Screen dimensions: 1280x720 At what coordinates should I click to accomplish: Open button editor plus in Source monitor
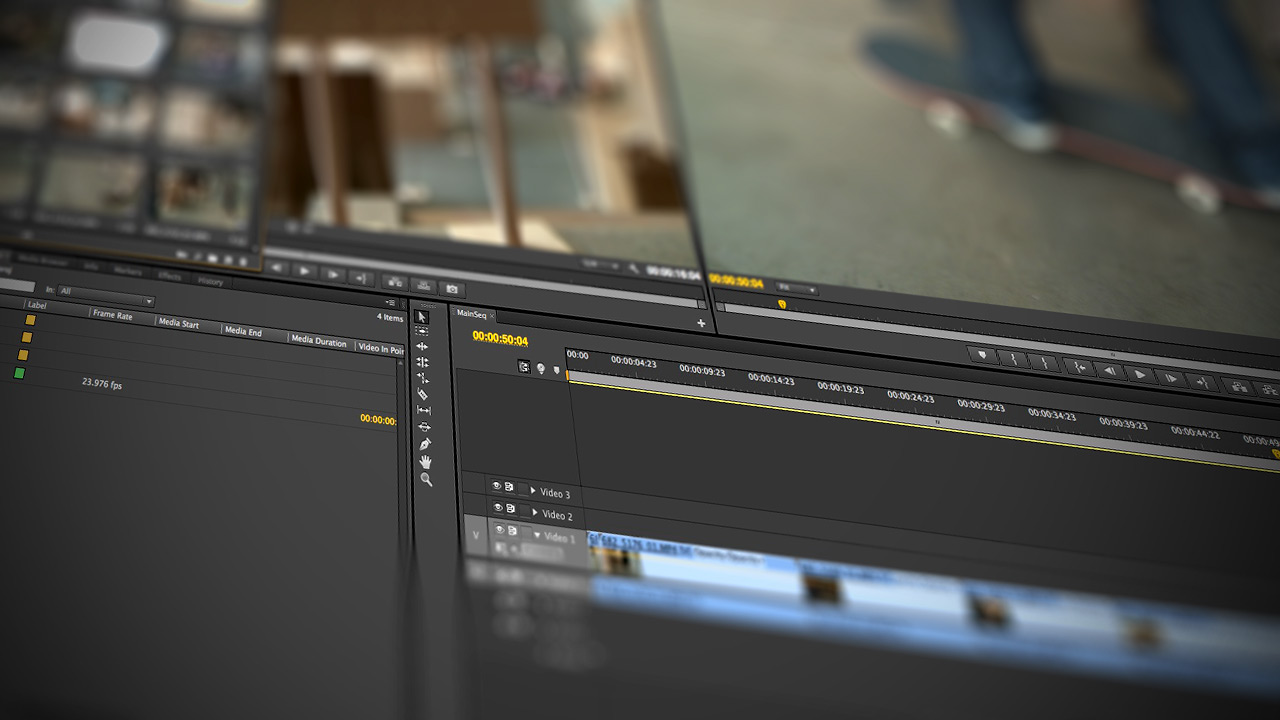(701, 323)
